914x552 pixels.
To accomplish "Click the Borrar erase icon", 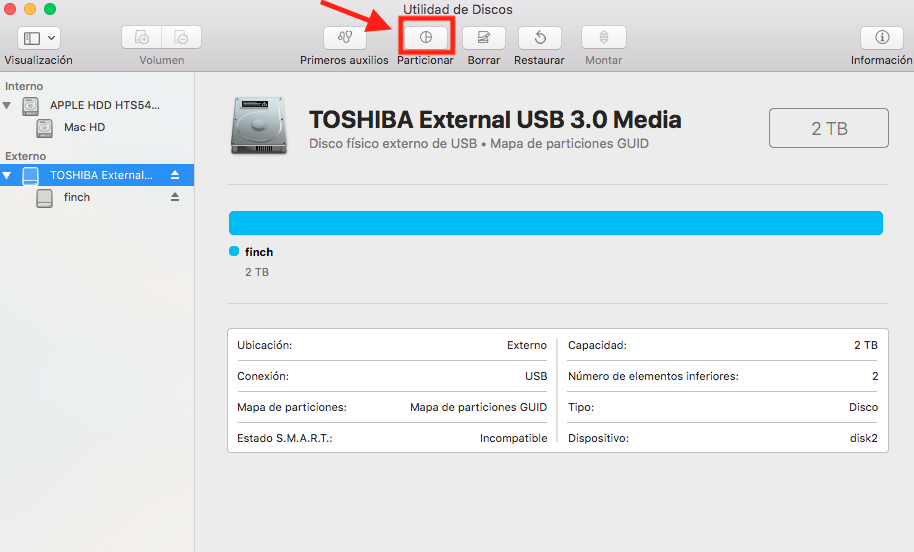I will point(484,38).
